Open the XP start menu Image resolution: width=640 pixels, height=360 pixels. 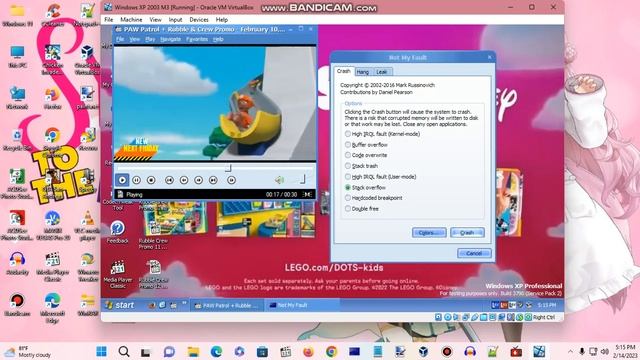[120, 305]
